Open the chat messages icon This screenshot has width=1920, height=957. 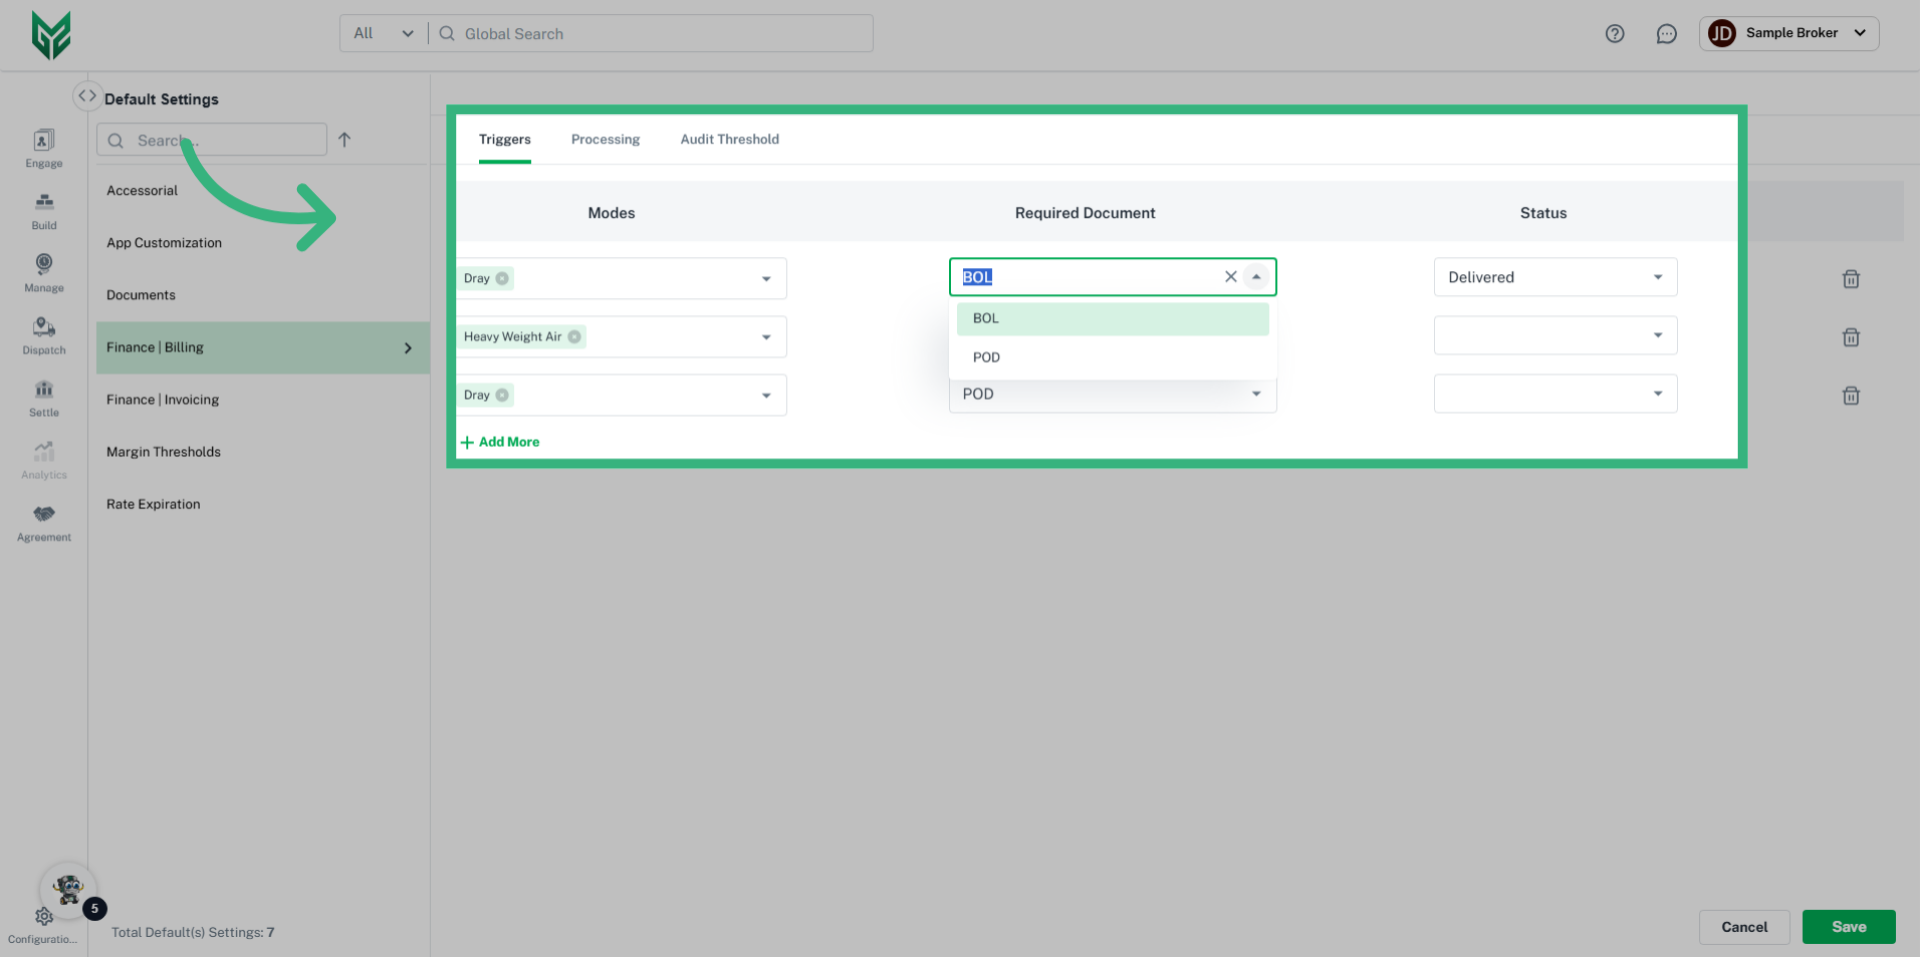click(x=1666, y=34)
